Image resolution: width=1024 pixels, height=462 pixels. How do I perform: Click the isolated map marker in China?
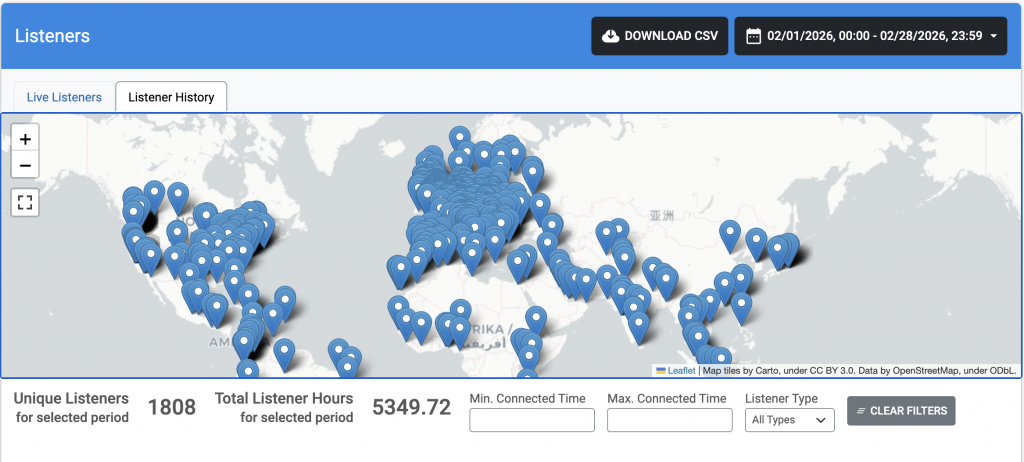pos(730,233)
